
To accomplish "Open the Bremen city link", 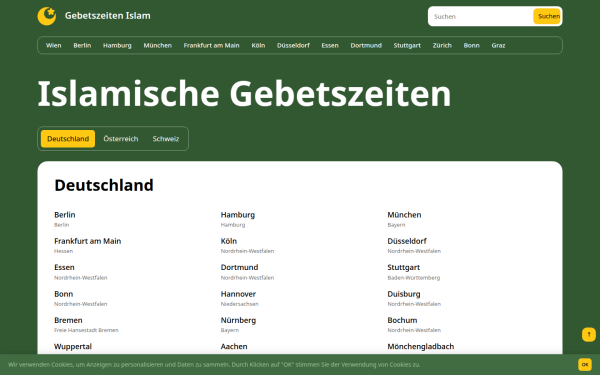I will click(68, 320).
